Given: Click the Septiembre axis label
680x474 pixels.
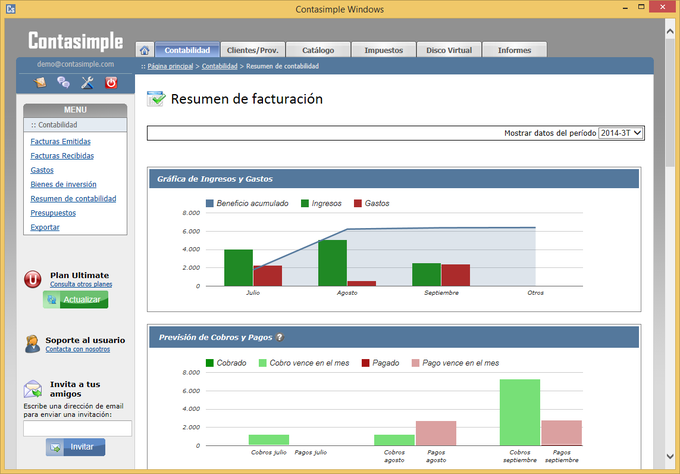Looking at the screenshot, I should [441, 293].
